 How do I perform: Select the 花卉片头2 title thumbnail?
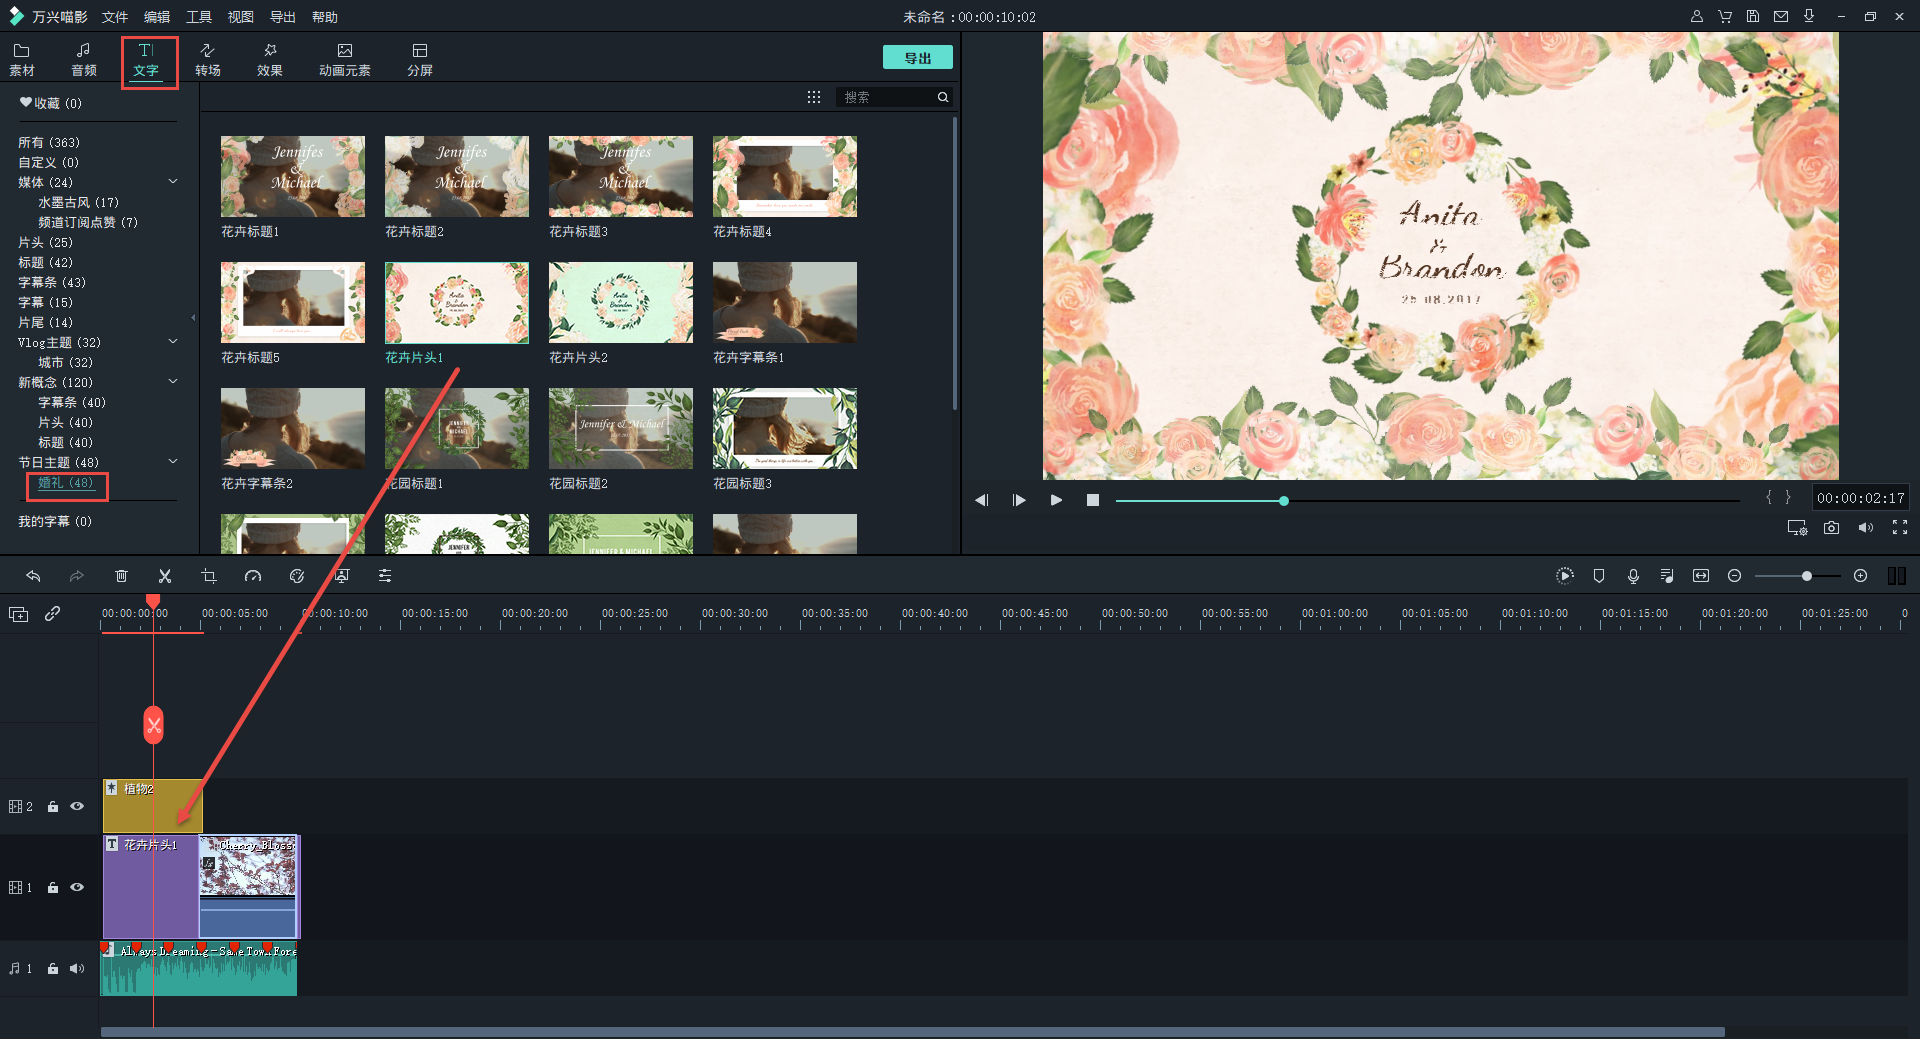[x=620, y=303]
